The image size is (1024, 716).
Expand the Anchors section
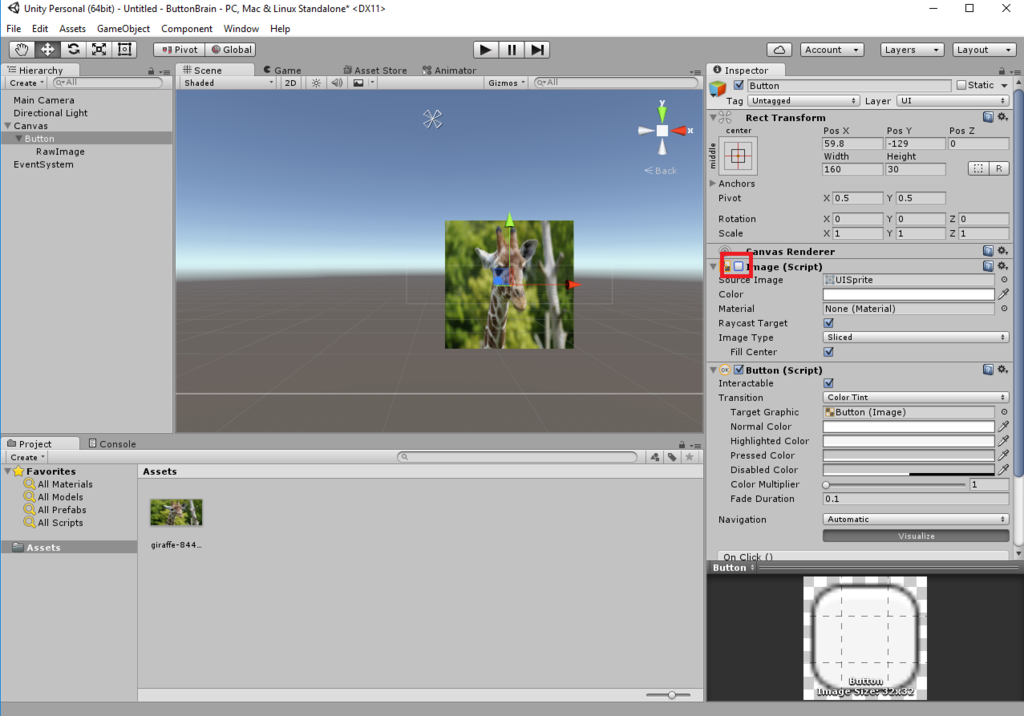713,184
